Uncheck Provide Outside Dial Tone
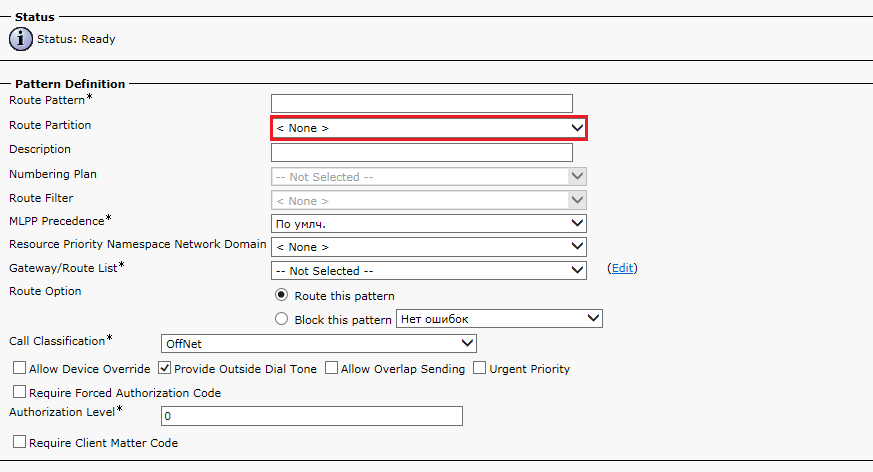The image size is (873, 472). tap(165, 369)
